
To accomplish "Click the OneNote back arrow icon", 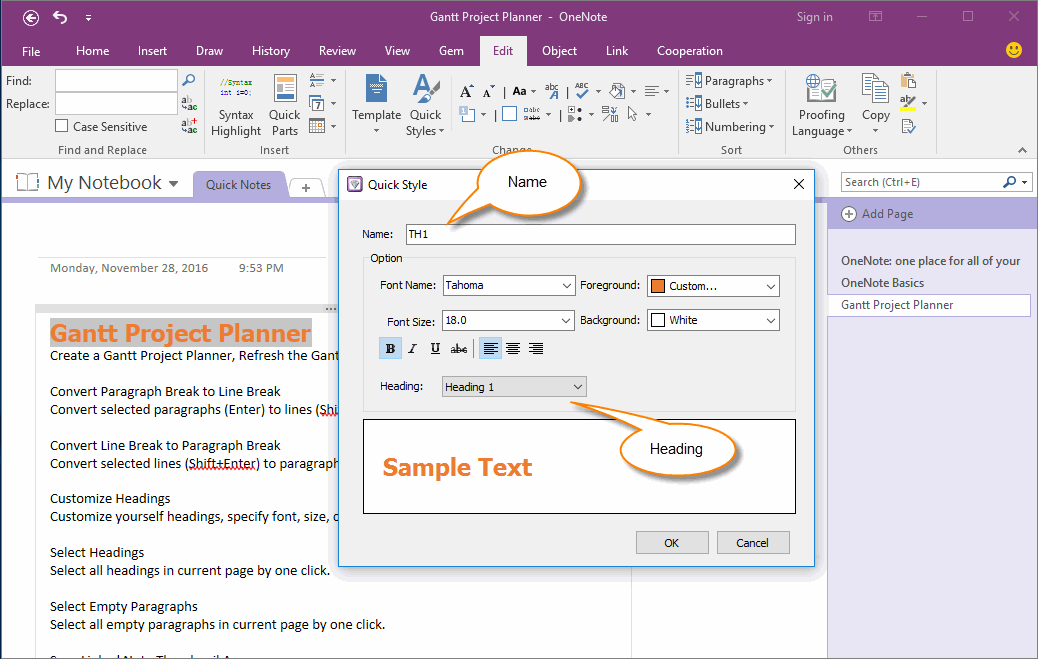I will coord(30,18).
